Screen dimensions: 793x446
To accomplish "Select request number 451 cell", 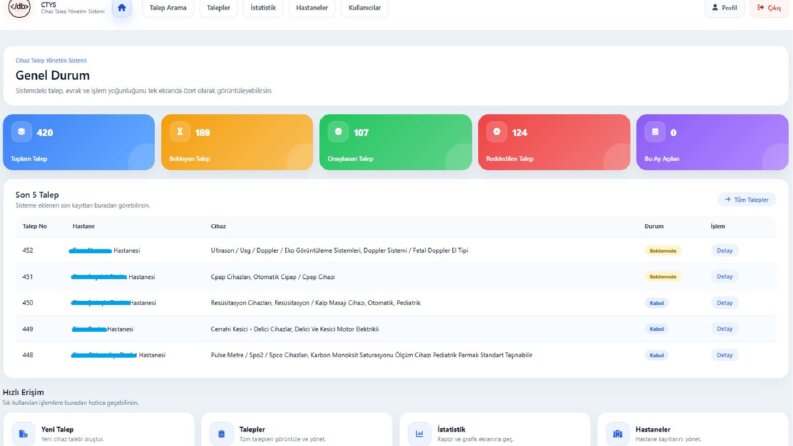I will [28, 277].
